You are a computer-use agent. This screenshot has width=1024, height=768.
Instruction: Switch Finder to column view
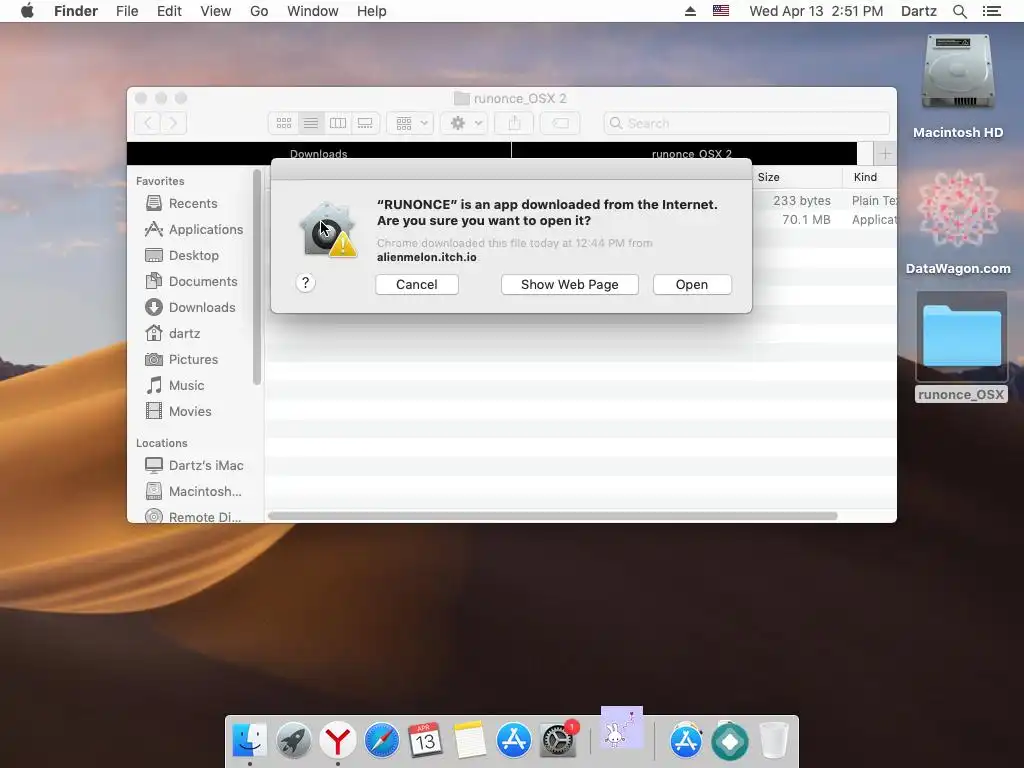pyautogui.click(x=338, y=123)
